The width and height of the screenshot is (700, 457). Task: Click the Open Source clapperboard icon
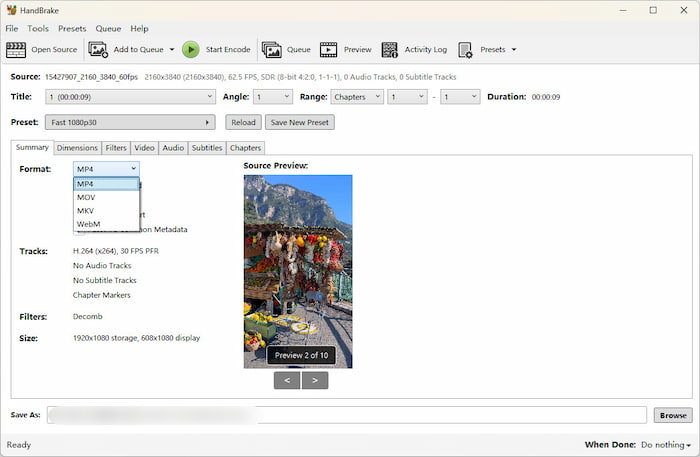[x=16, y=50]
